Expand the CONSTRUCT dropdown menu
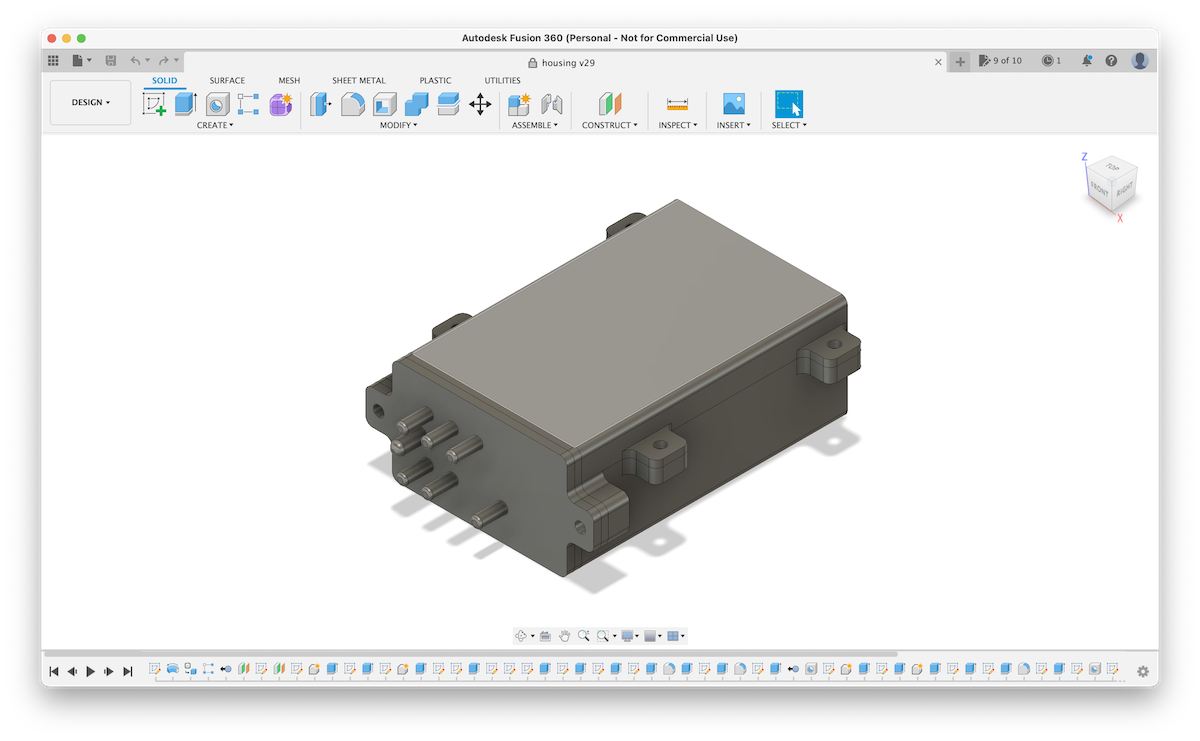Image resolution: width=1200 pixels, height=741 pixels. pyautogui.click(x=609, y=126)
